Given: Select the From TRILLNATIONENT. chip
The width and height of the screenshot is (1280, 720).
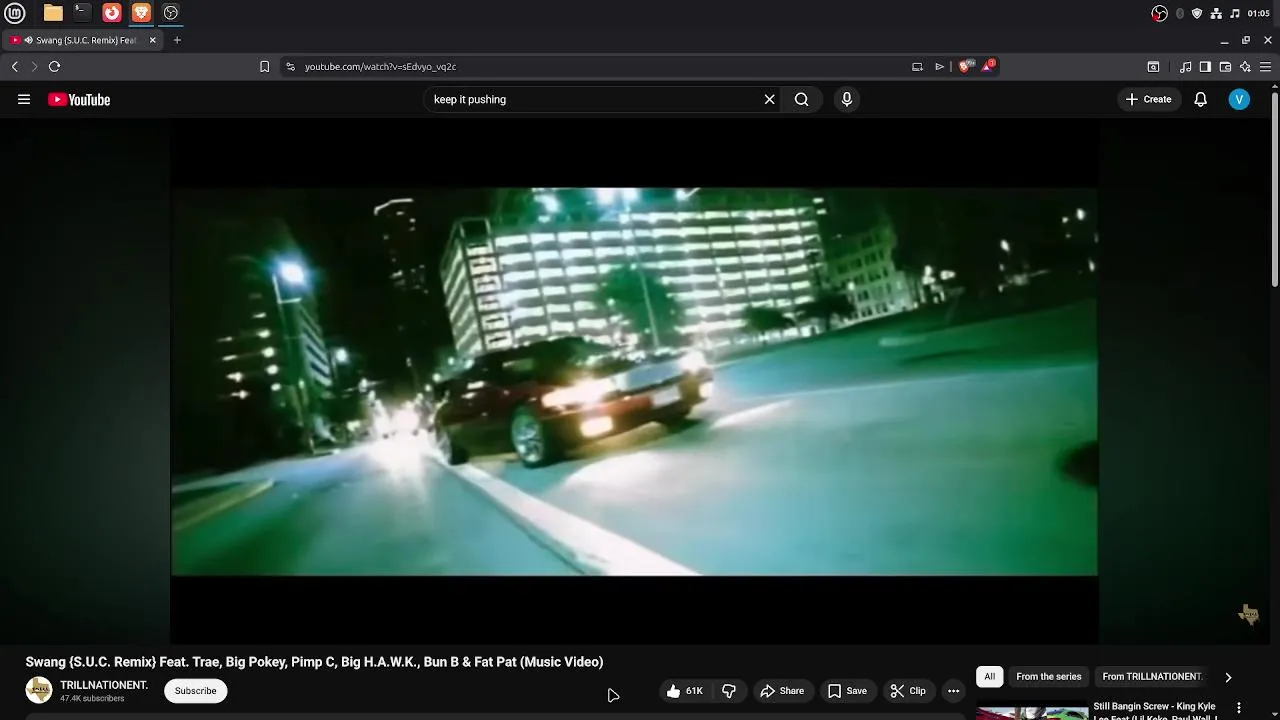Looking at the screenshot, I should tap(1152, 677).
